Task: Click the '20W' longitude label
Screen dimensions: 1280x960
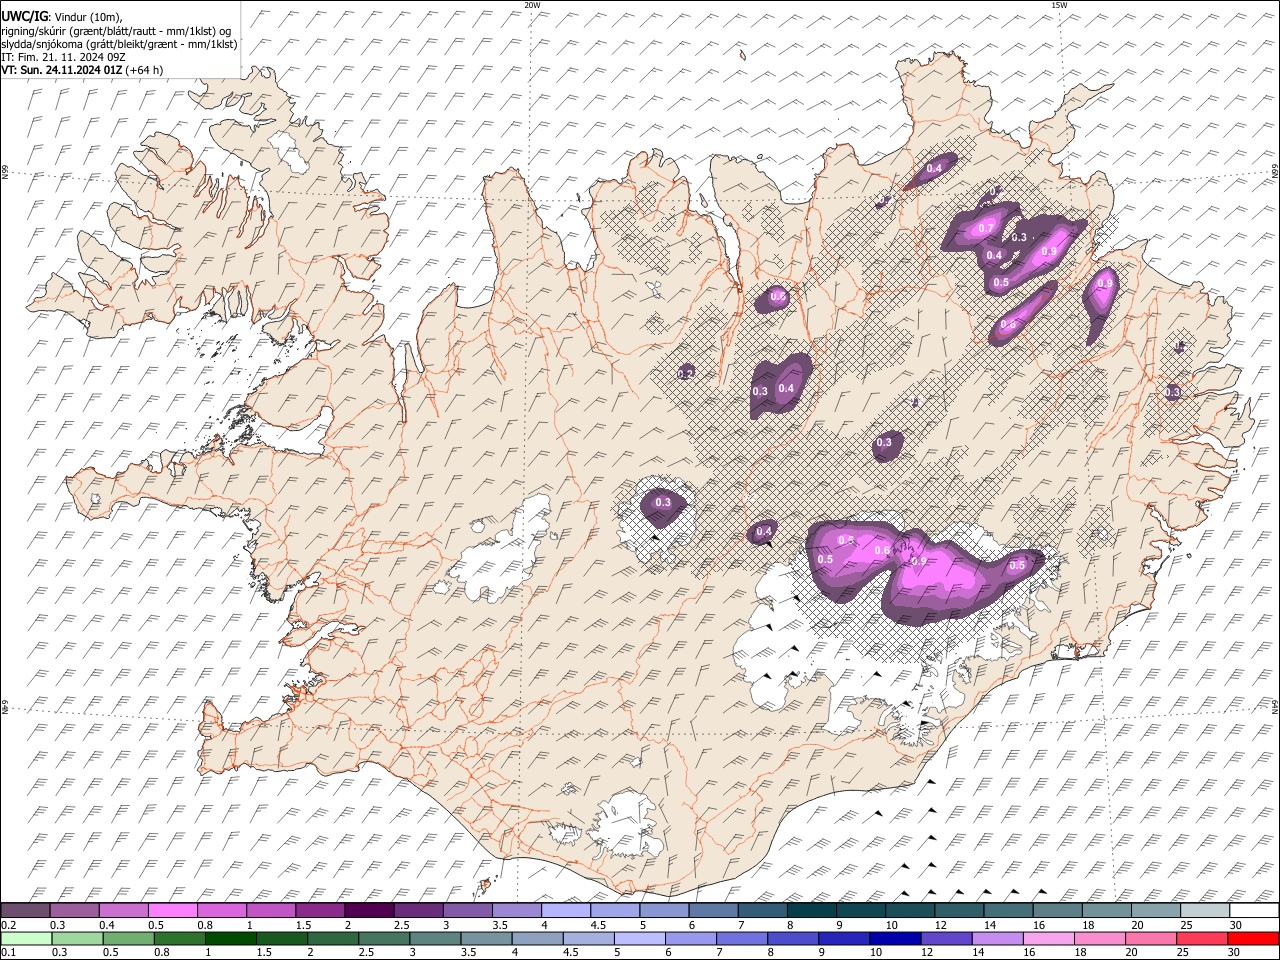Action: [532, 5]
